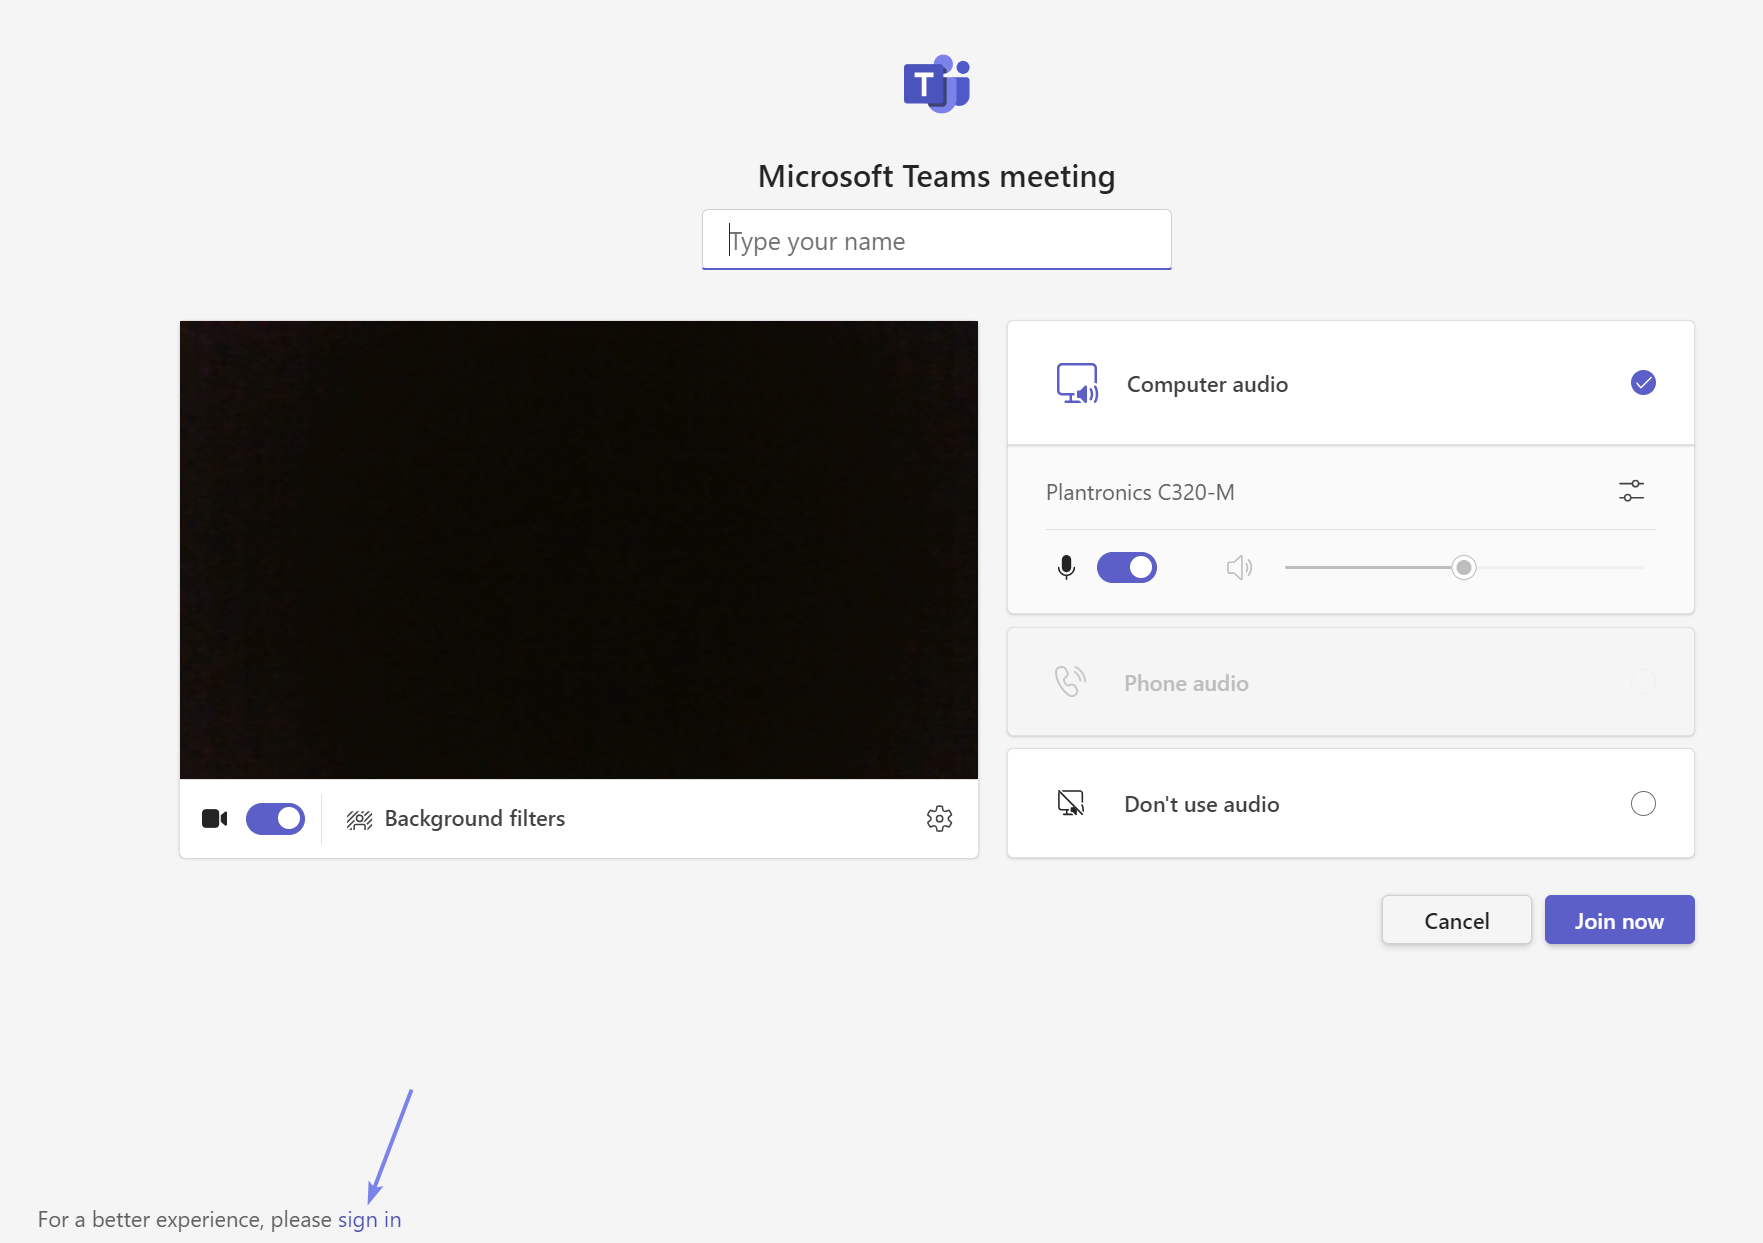Click the microphone icon
The height and width of the screenshot is (1243, 1763).
coord(1066,568)
